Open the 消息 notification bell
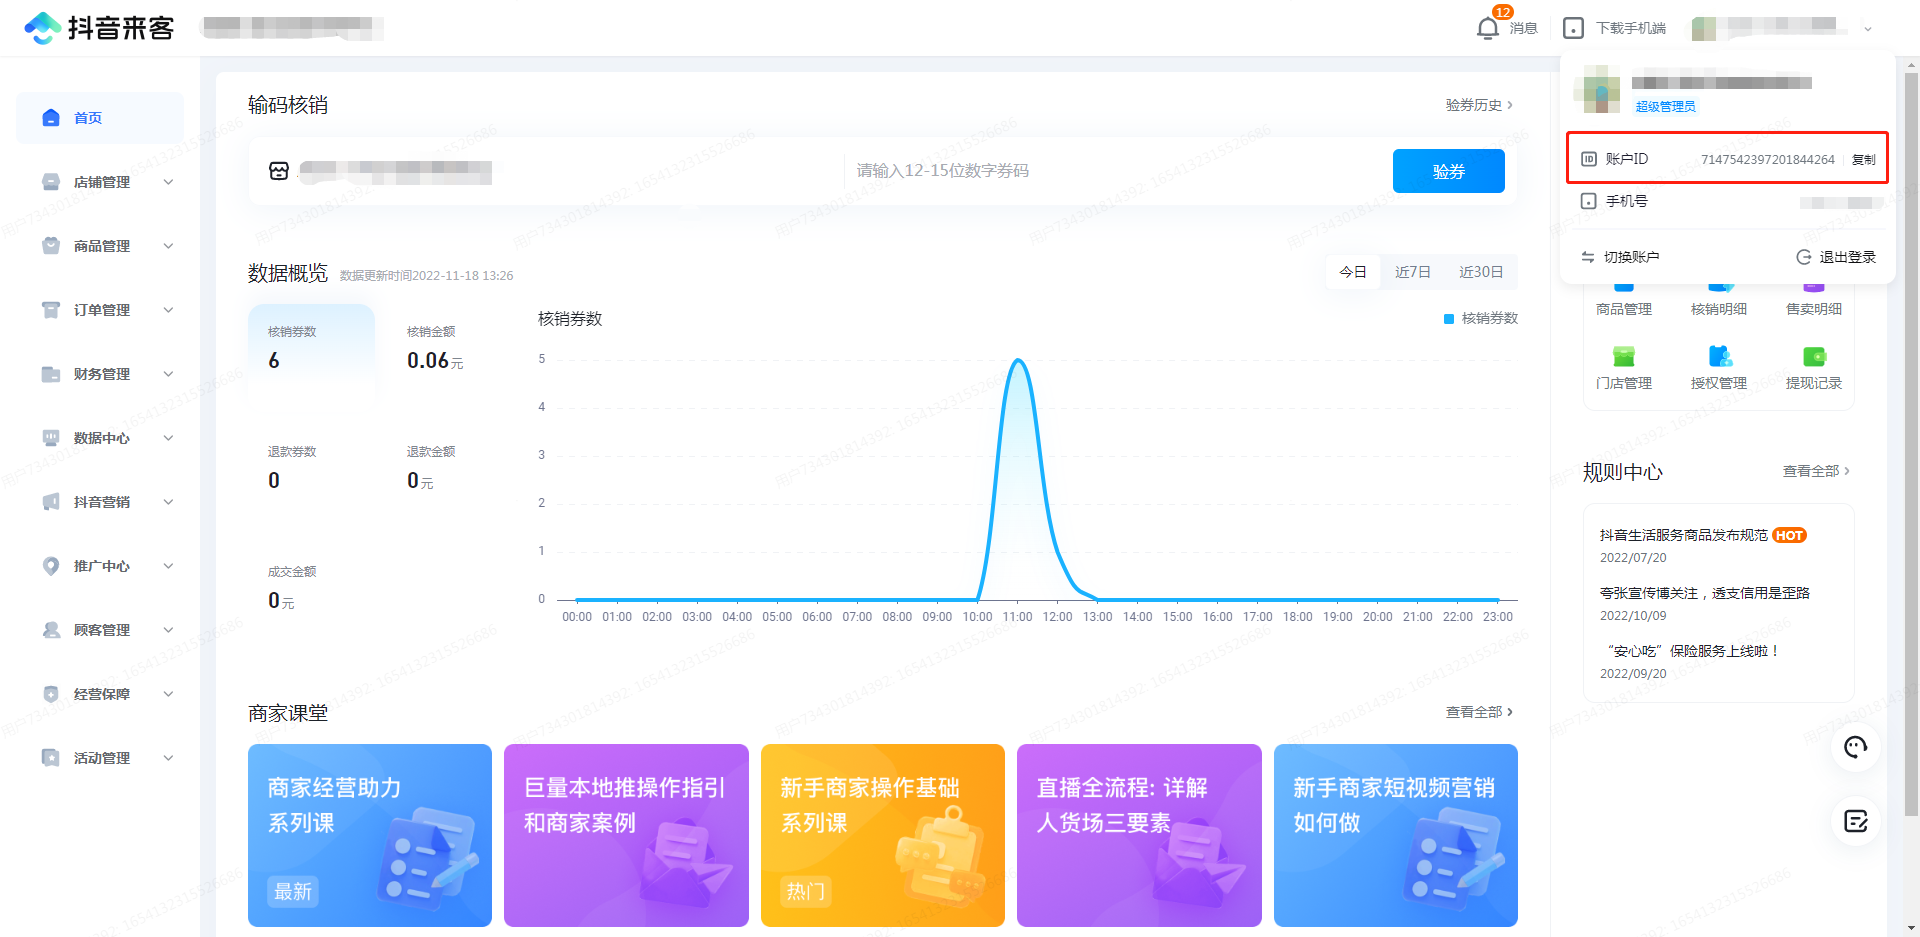The height and width of the screenshot is (937, 1920). click(1488, 28)
